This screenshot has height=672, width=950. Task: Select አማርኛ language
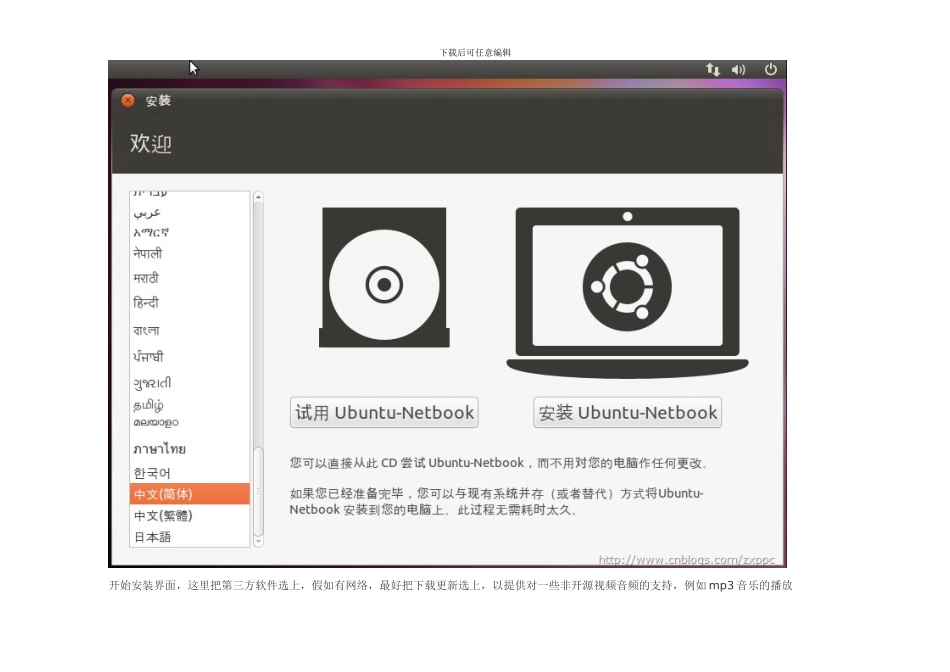[190, 232]
